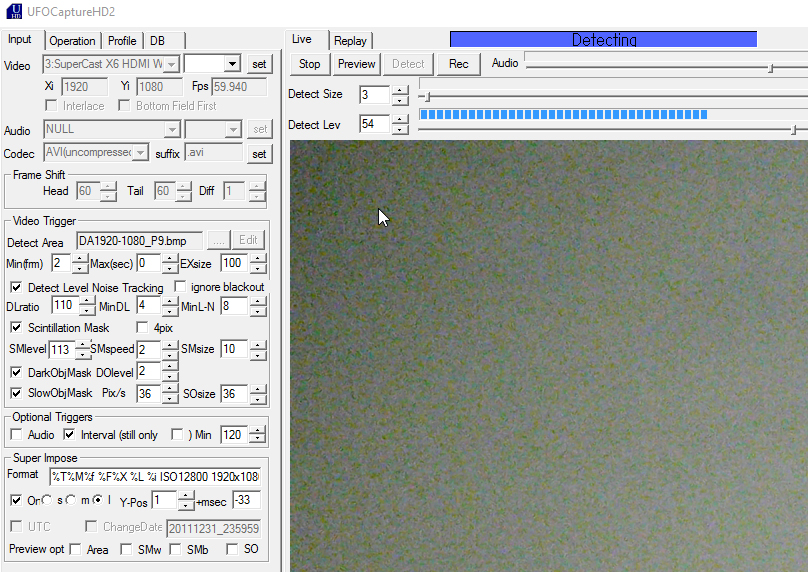Click the UFOCaptureHD2 title bar icon
Screen dimensions: 808x572
14,11
